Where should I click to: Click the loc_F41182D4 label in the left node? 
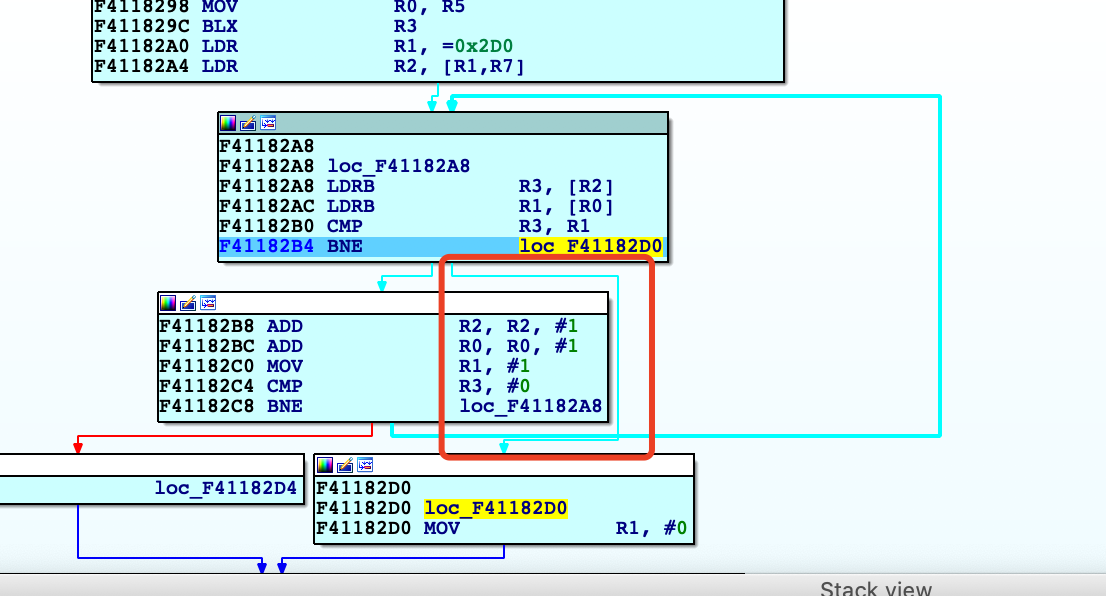[226, 488]
